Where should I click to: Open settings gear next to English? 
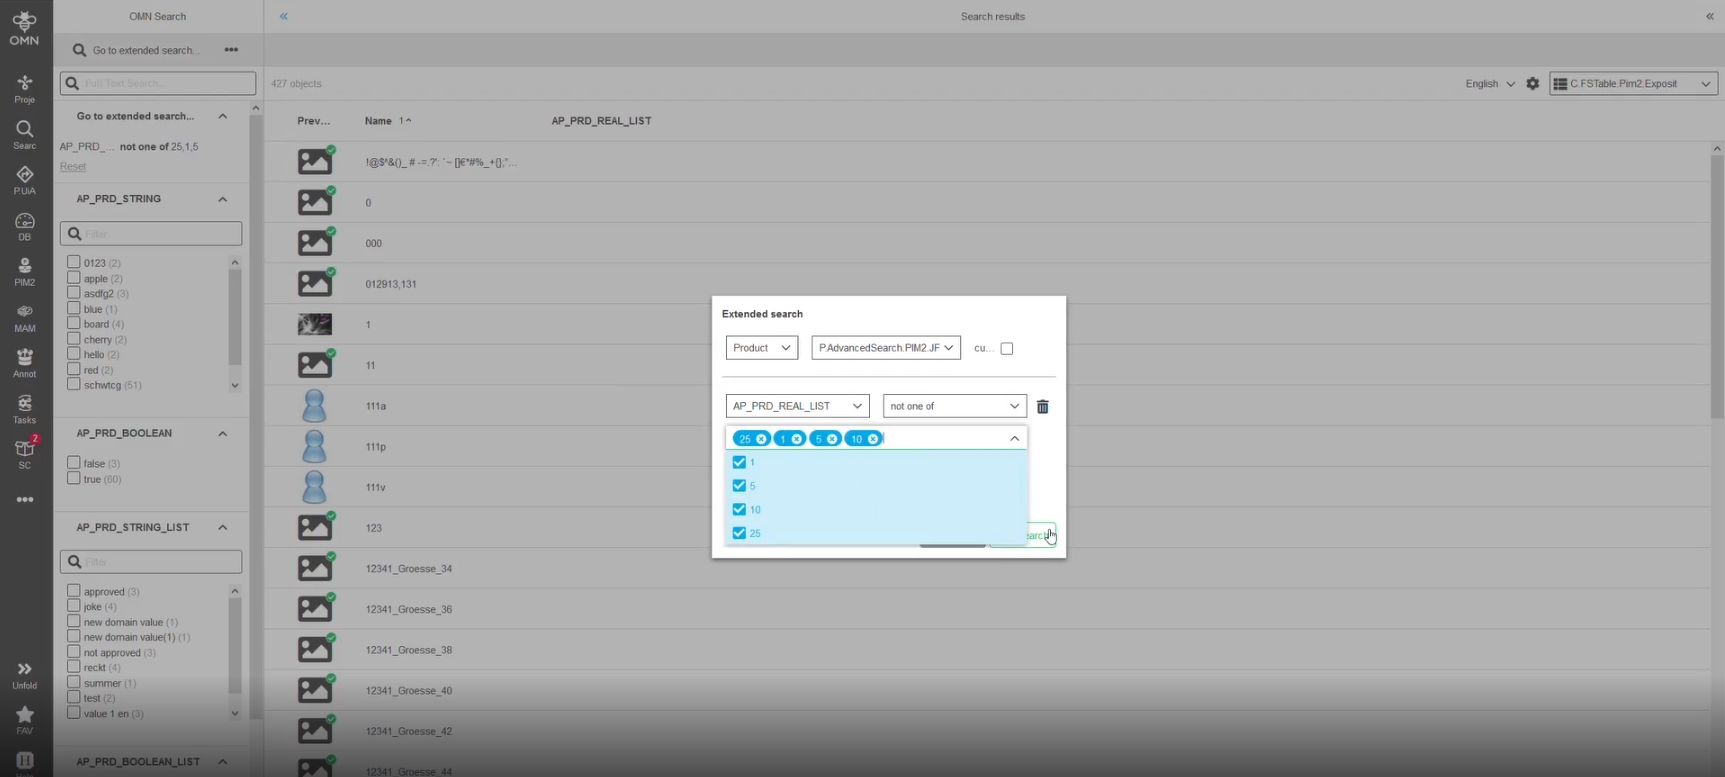click(1532, 84)
